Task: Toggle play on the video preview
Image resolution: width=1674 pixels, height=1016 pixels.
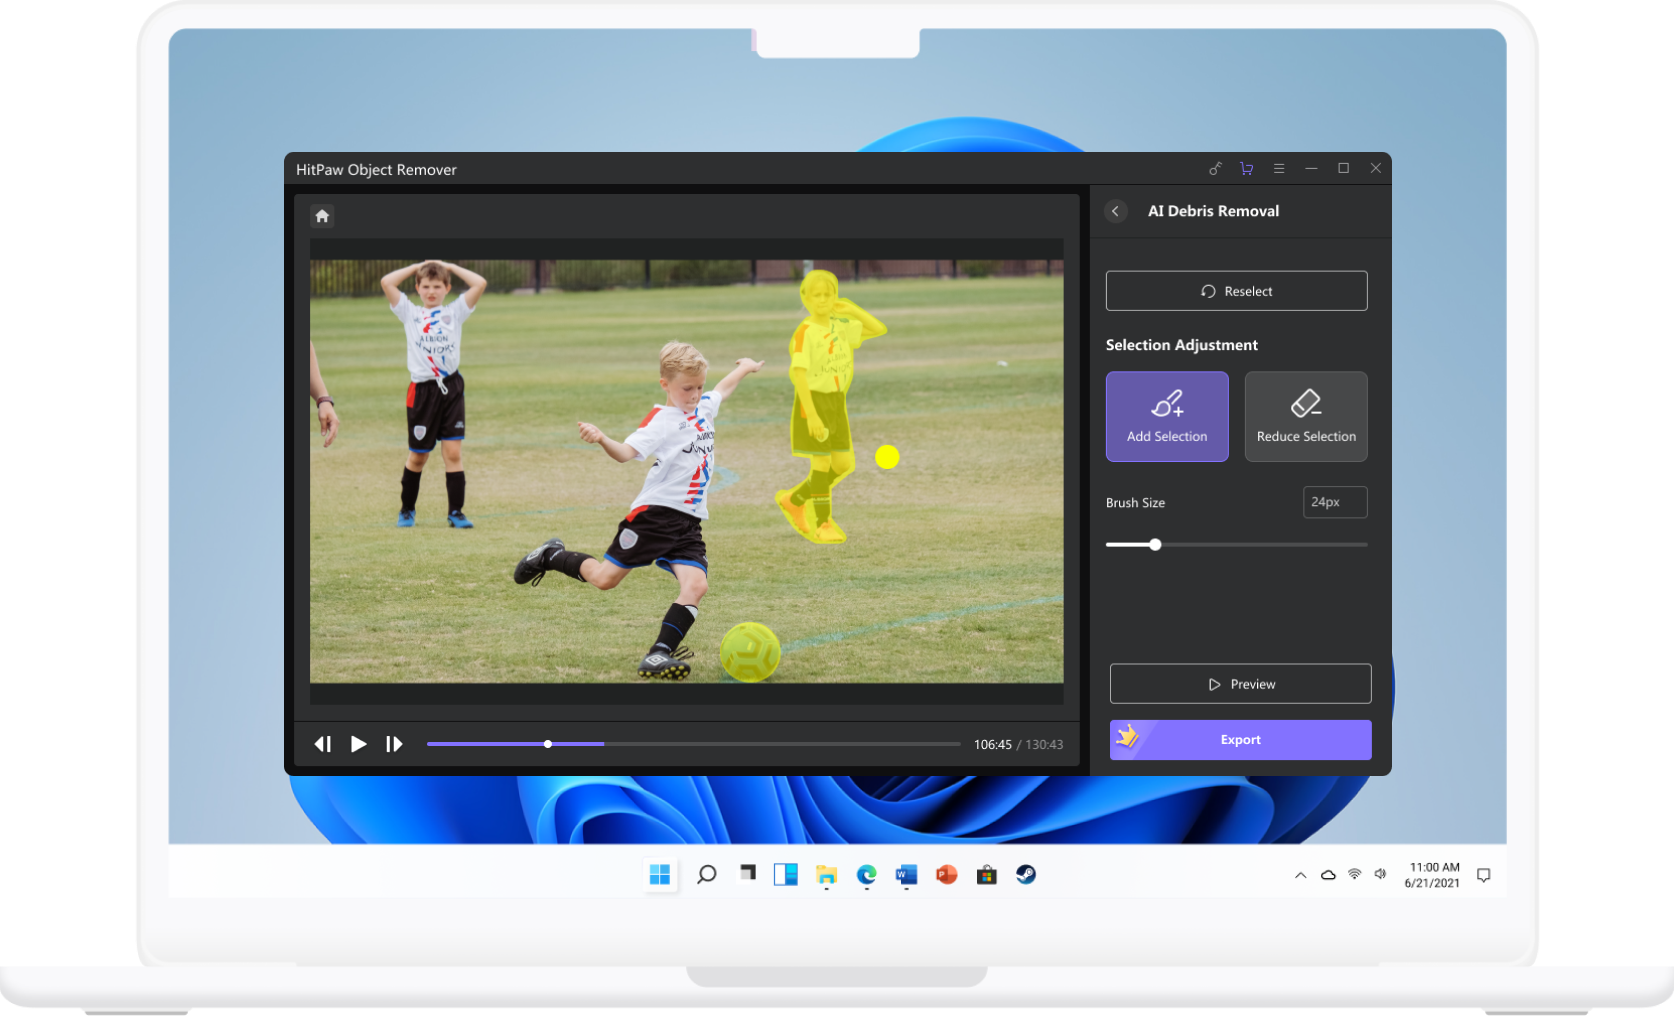Action: 358,743
